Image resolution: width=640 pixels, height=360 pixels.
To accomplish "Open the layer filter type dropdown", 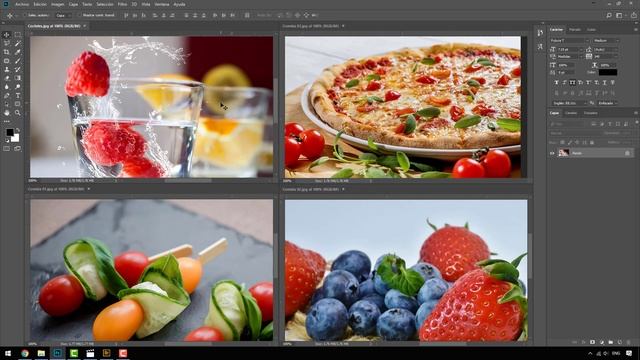I will pos(567,124).
